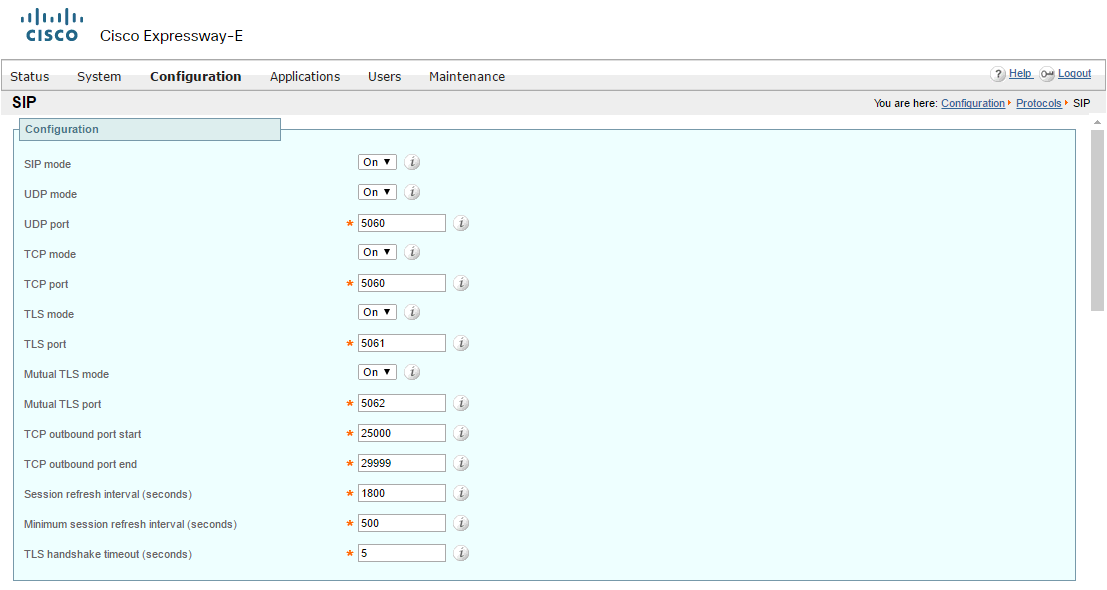Open info icon for UDP mode
Screen dimensions: 1107x590
(x=412, y=192)
